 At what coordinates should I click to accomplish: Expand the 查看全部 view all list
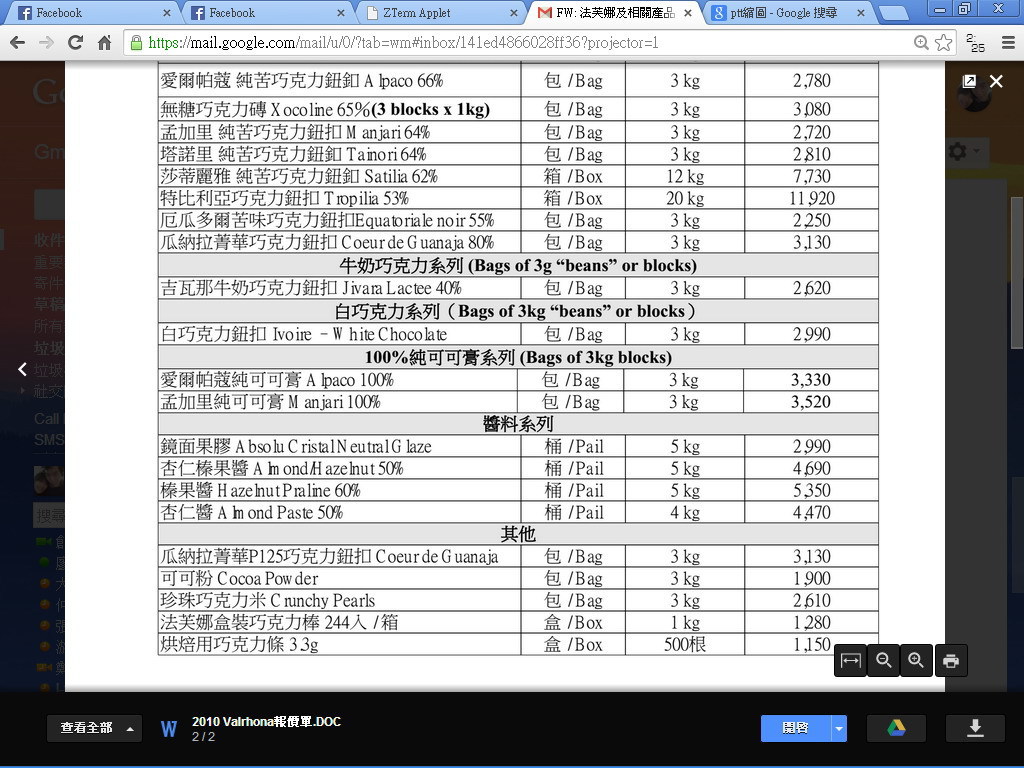(94, 728)
